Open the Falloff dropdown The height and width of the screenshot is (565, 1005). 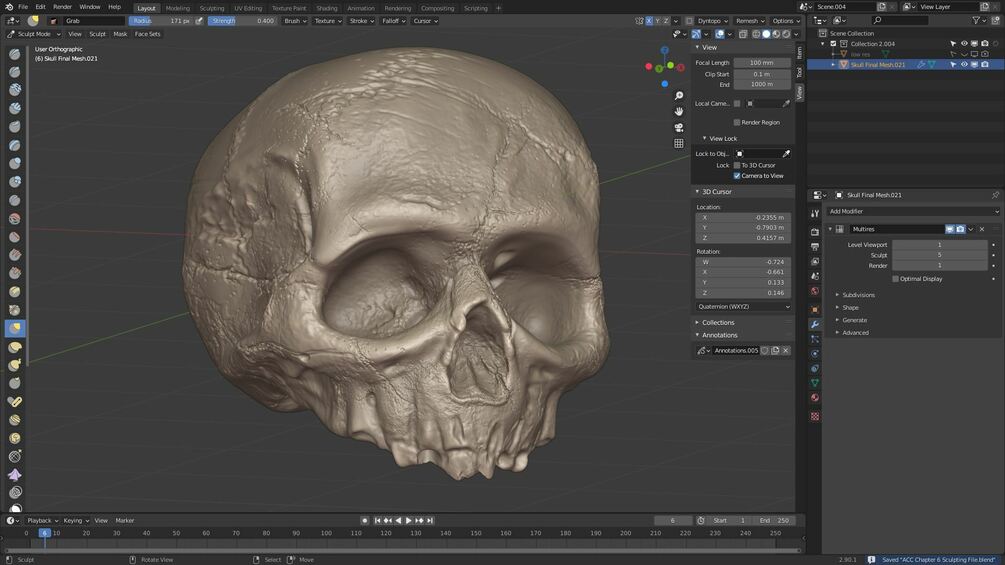pyautogui.click(x=394, y=20)
